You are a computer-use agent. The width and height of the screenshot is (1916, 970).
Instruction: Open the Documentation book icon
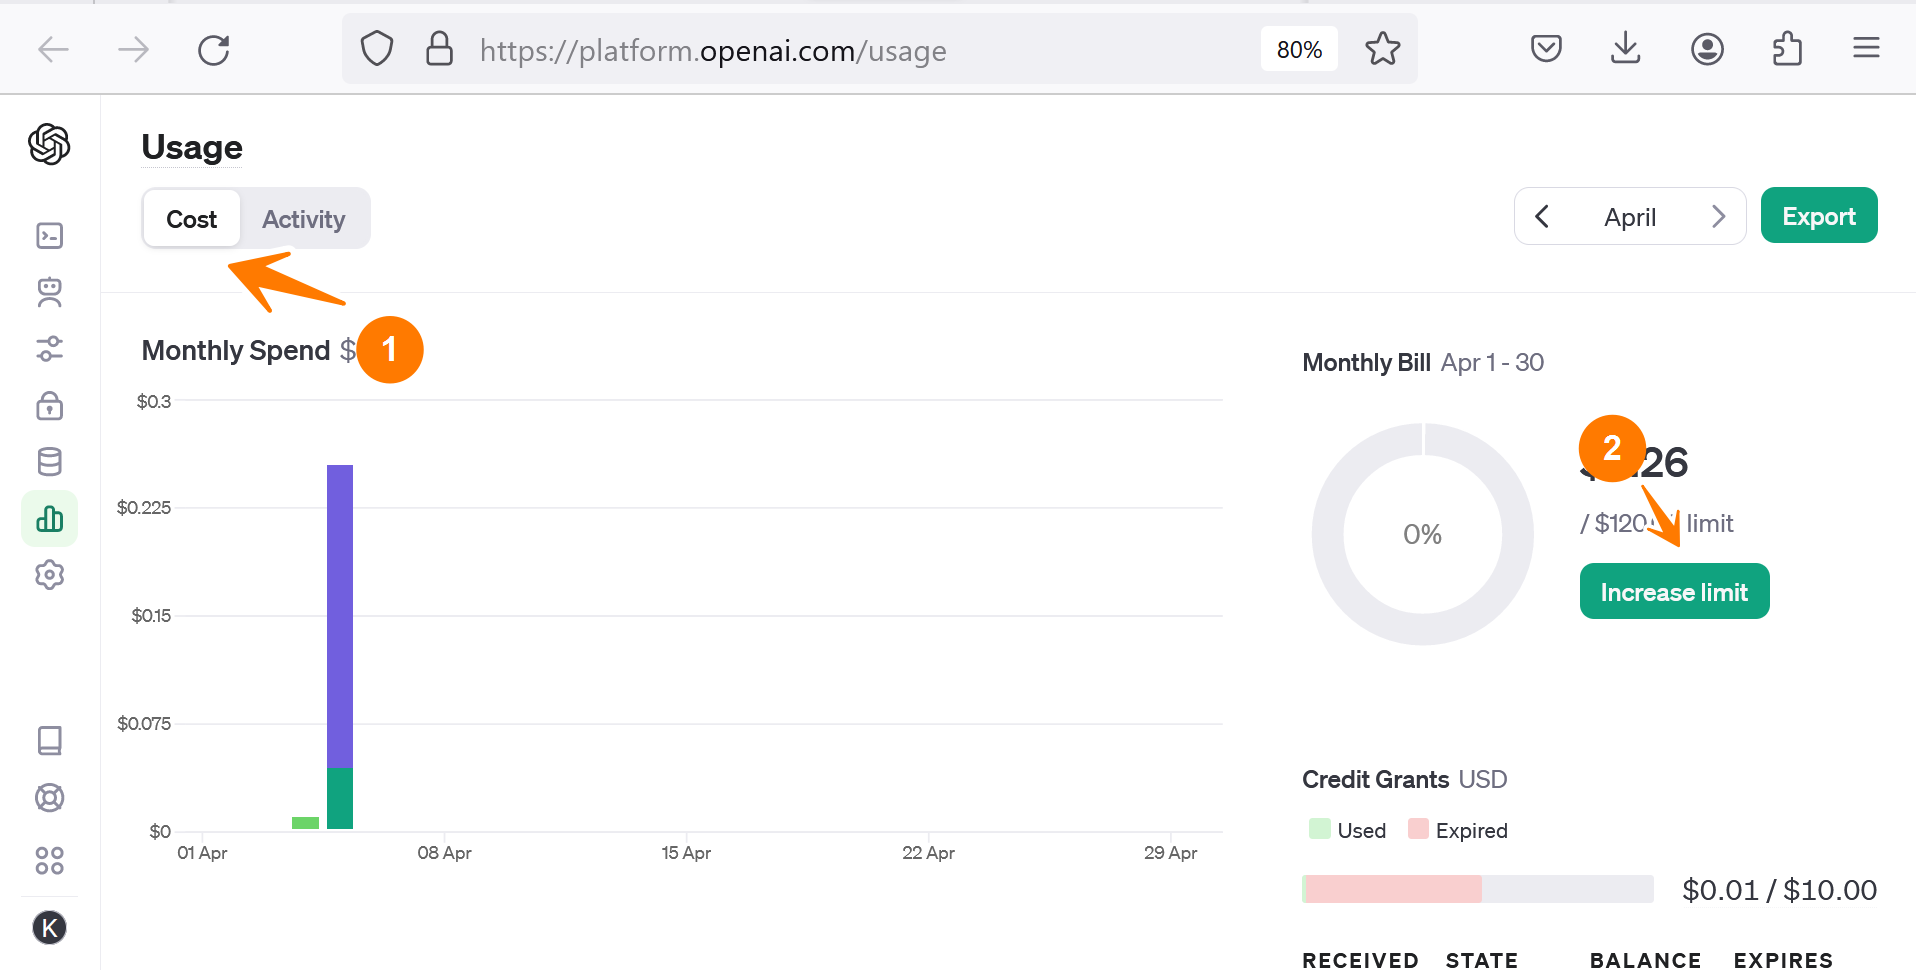tap(49, 740)
